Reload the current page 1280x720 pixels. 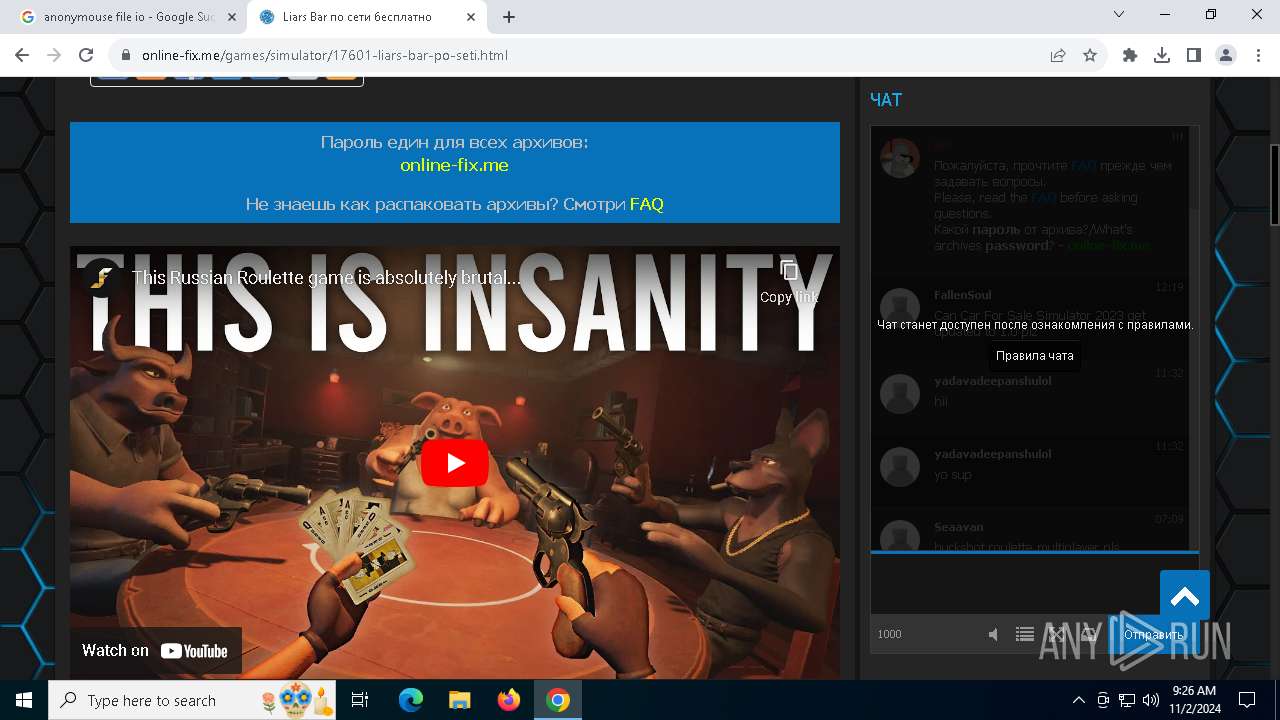coord(86,55)
